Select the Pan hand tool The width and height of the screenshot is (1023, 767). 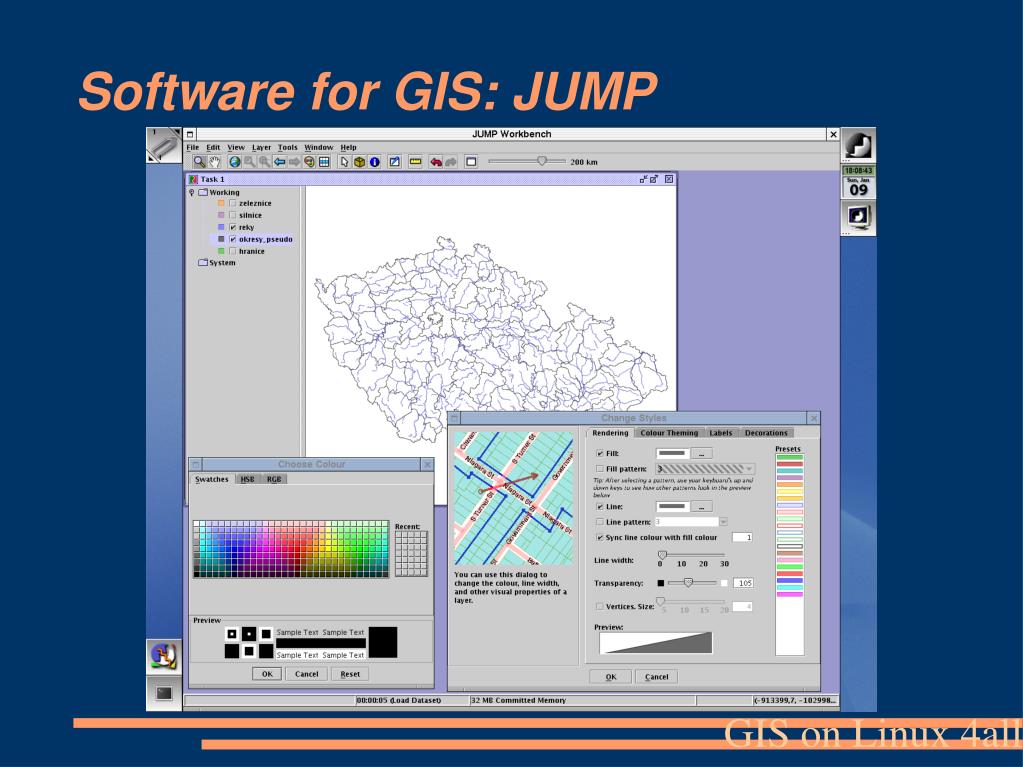click(x=214, y=162)
